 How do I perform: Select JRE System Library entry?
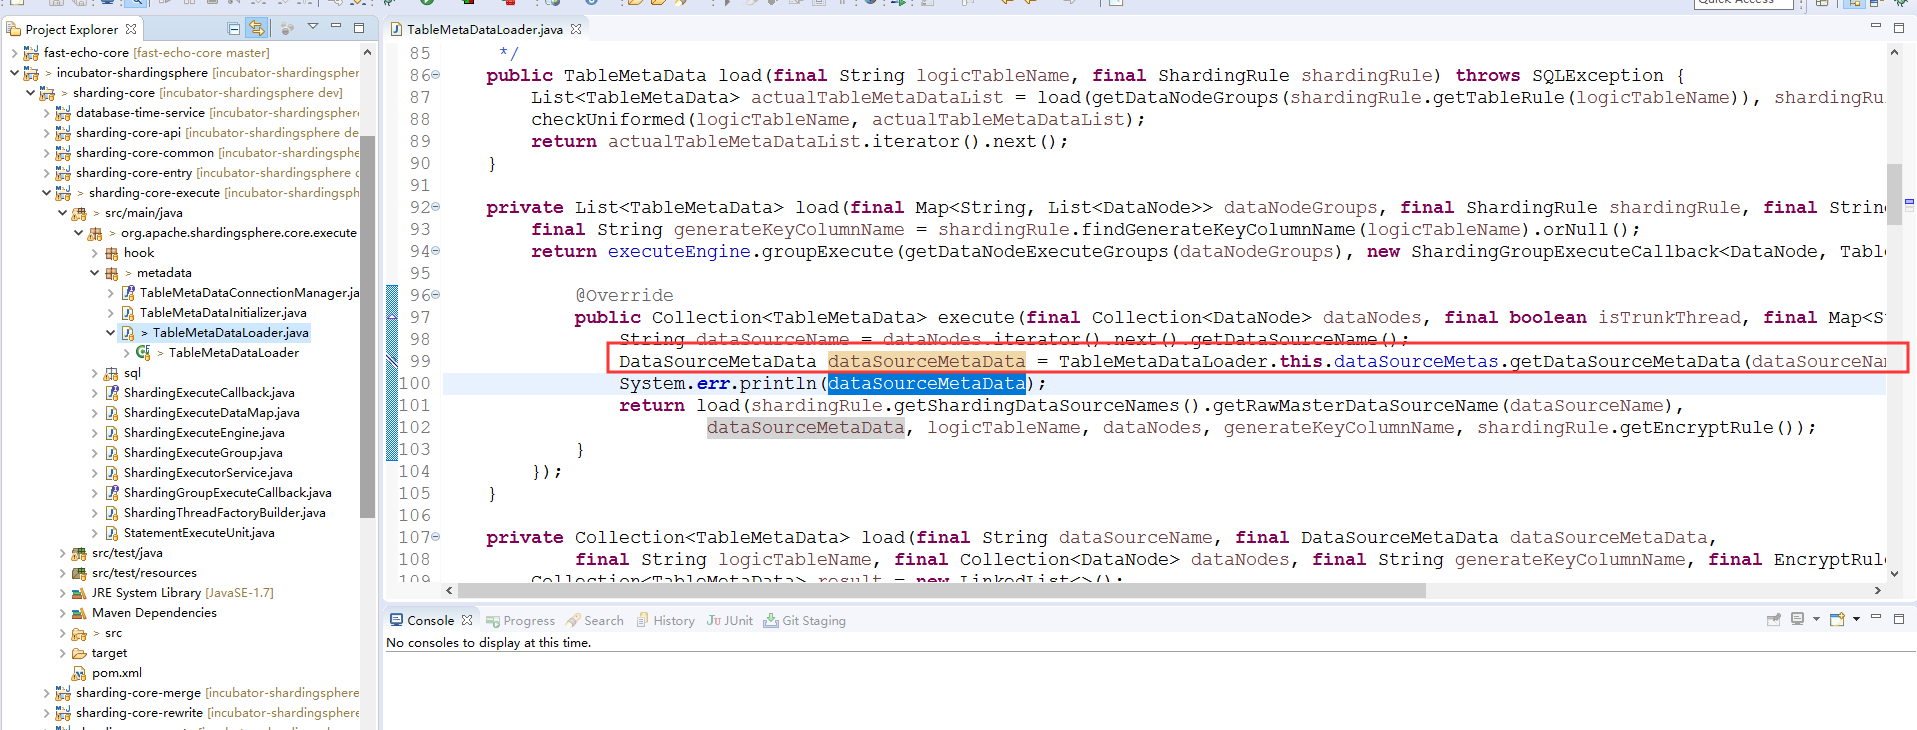(x=182, y=593)
